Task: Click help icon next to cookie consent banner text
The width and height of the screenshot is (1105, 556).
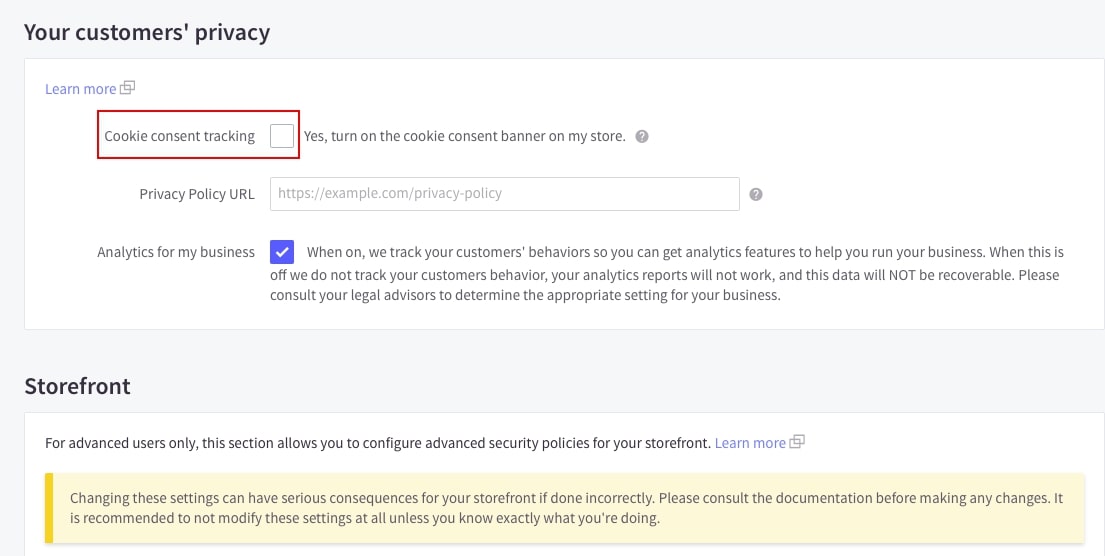Action: tap(642, 137)
